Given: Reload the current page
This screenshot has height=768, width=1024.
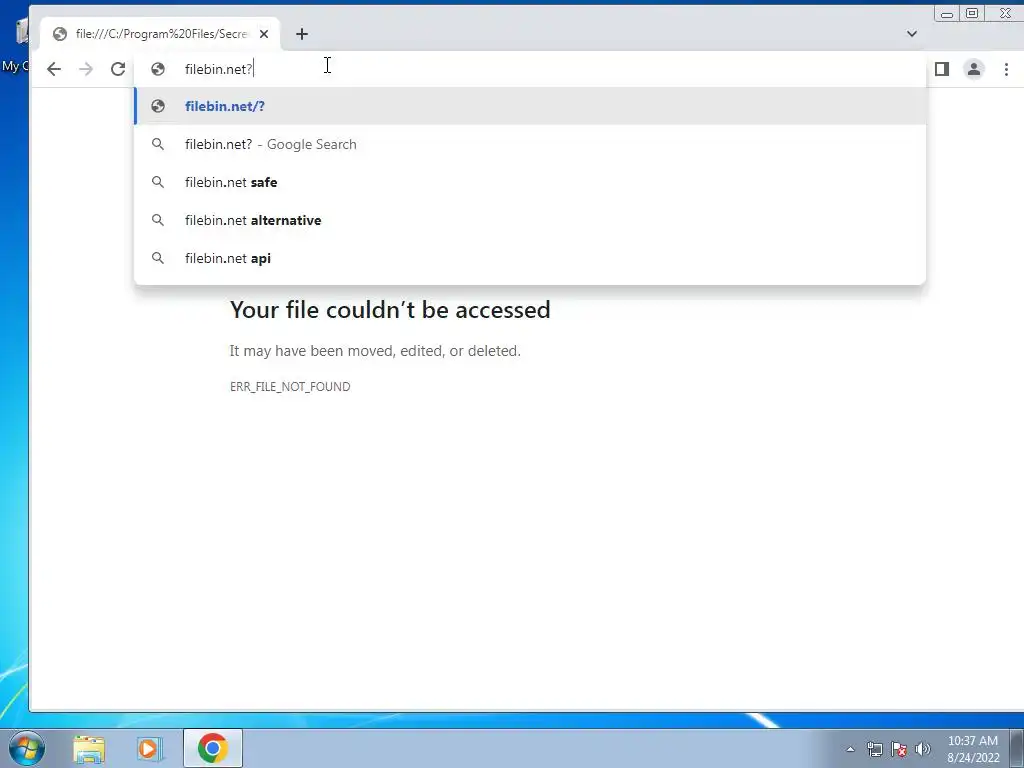Looking at the screenshot, I should 118,69.
